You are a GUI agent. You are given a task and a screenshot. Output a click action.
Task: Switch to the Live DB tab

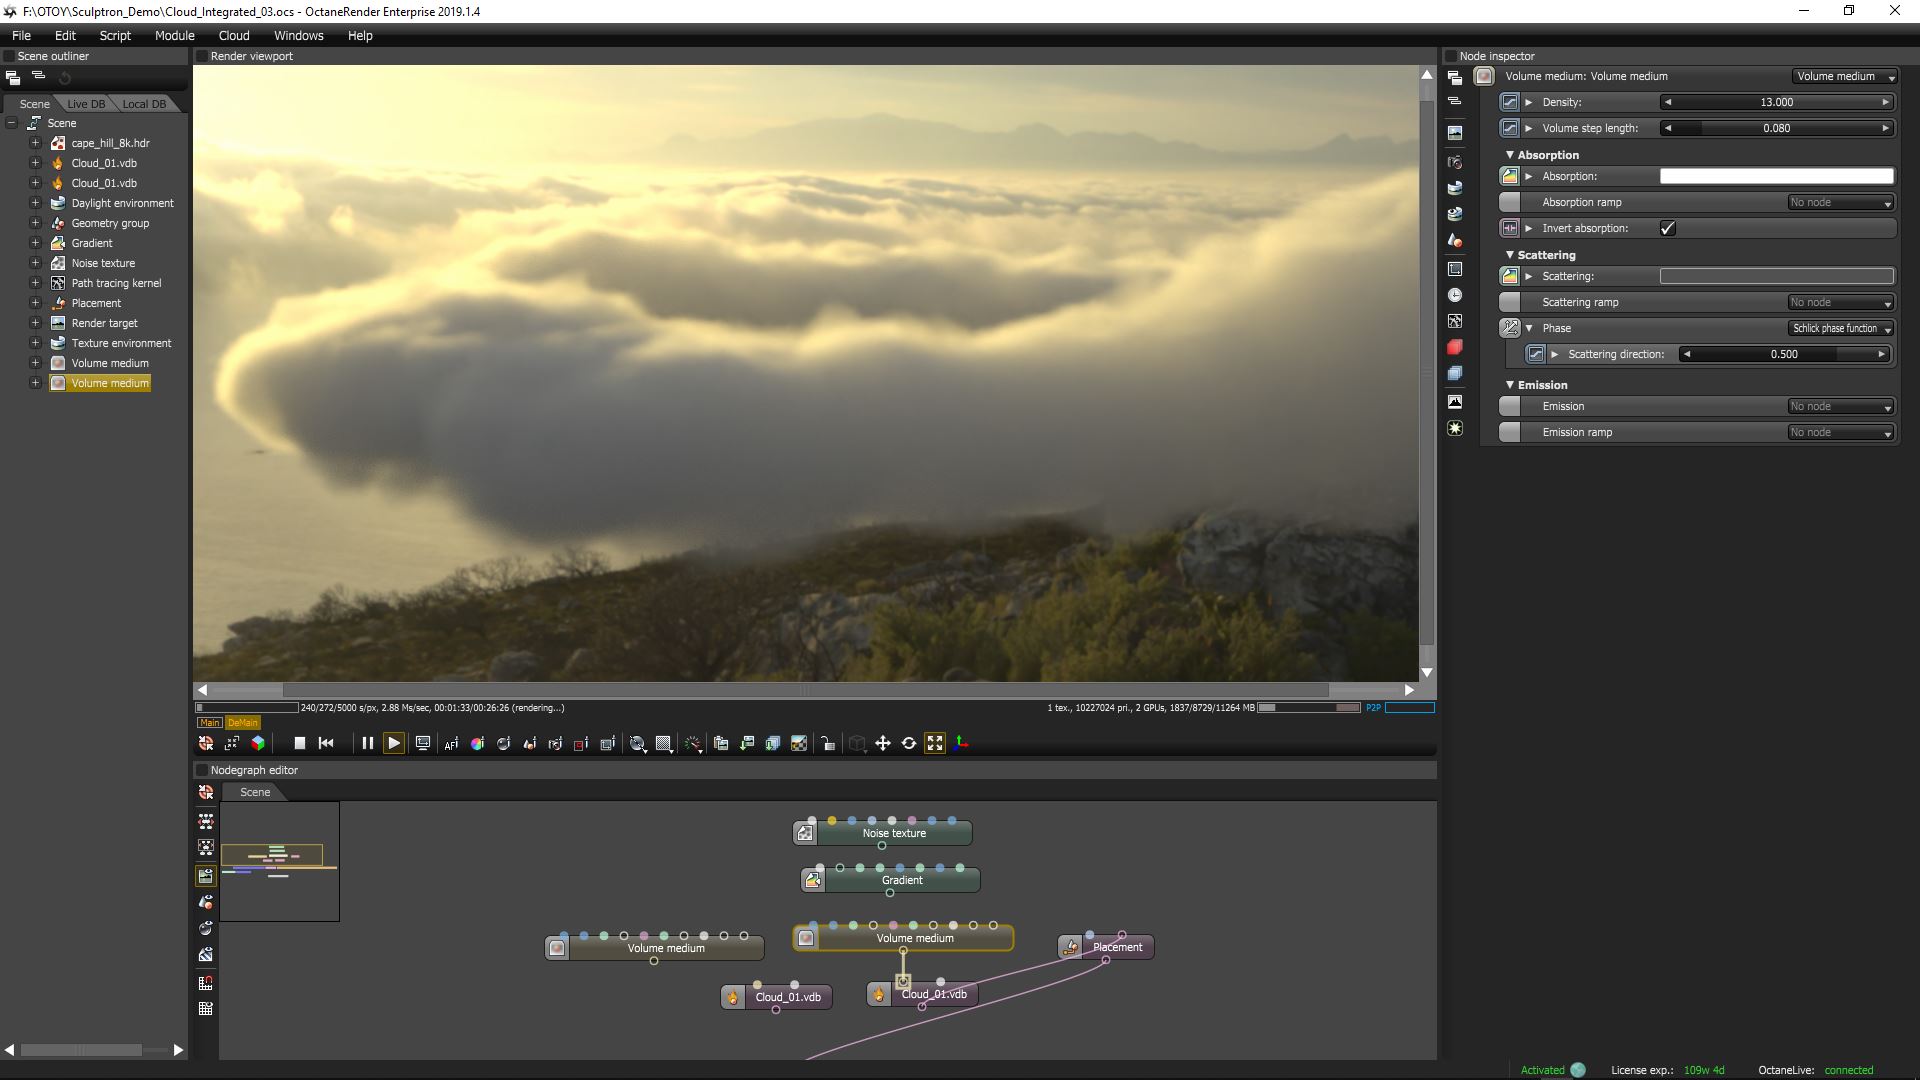(x=85, y=104)
